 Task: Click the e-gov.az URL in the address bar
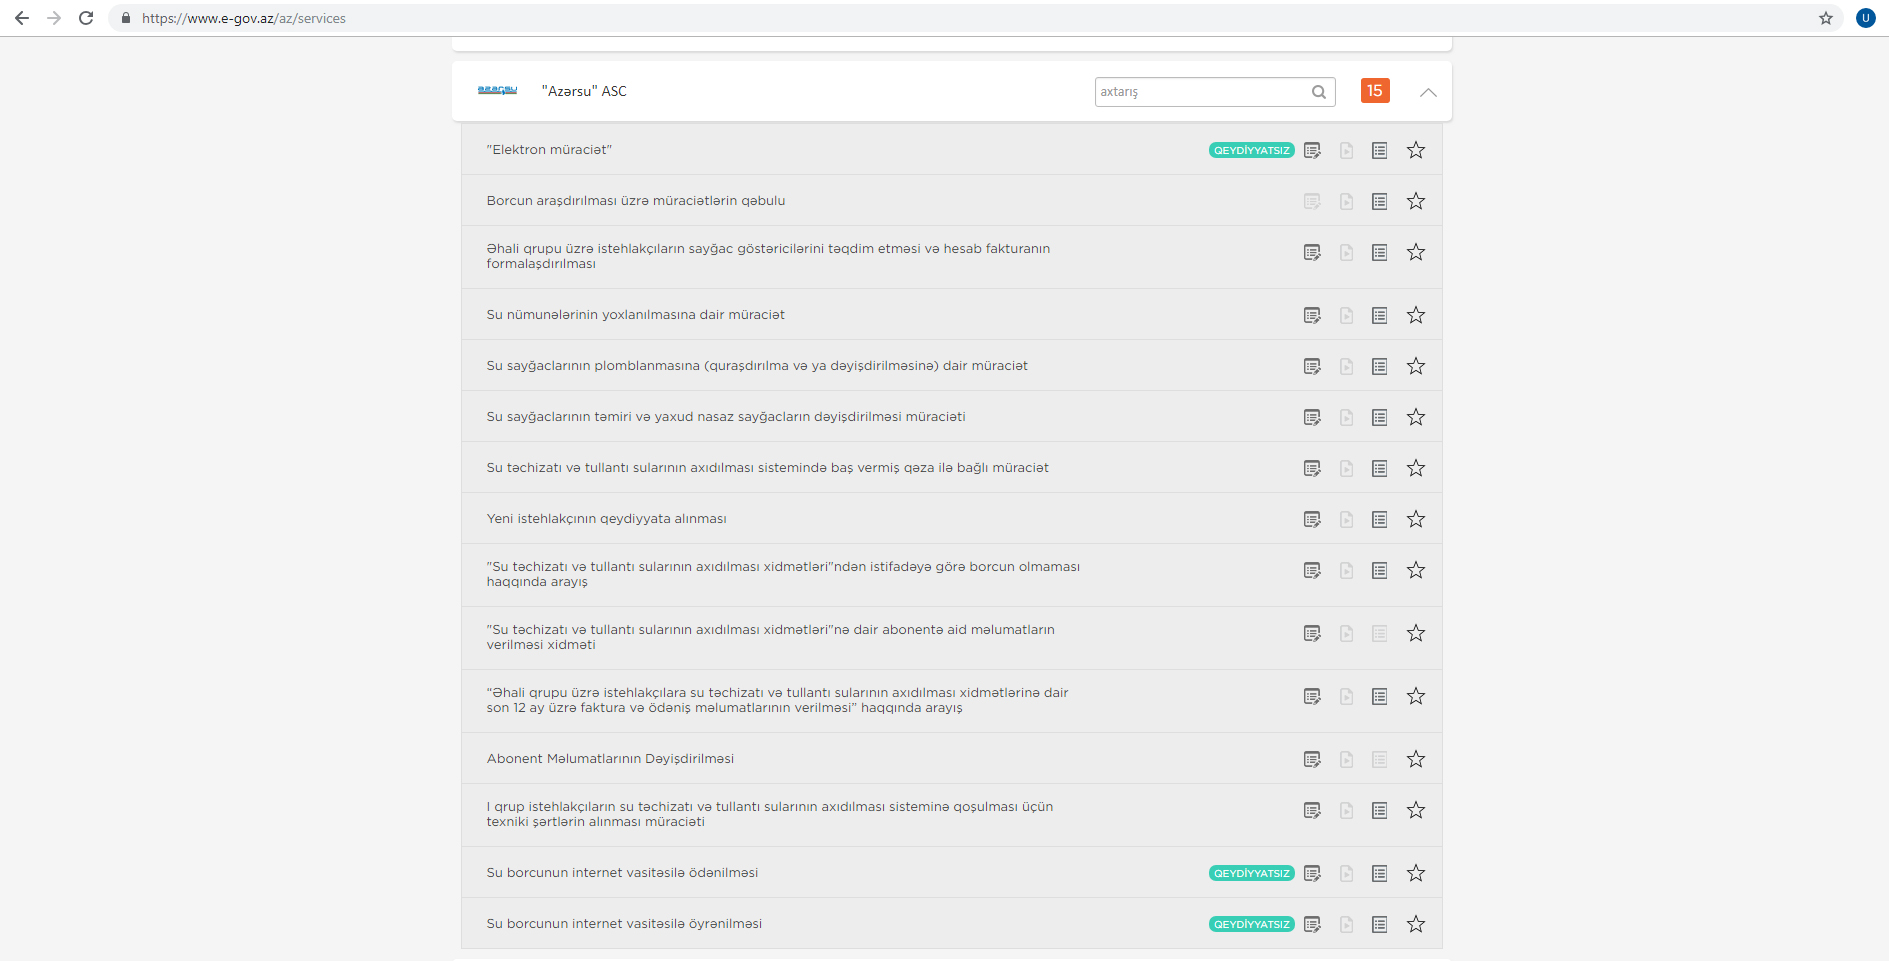(244, 18)
